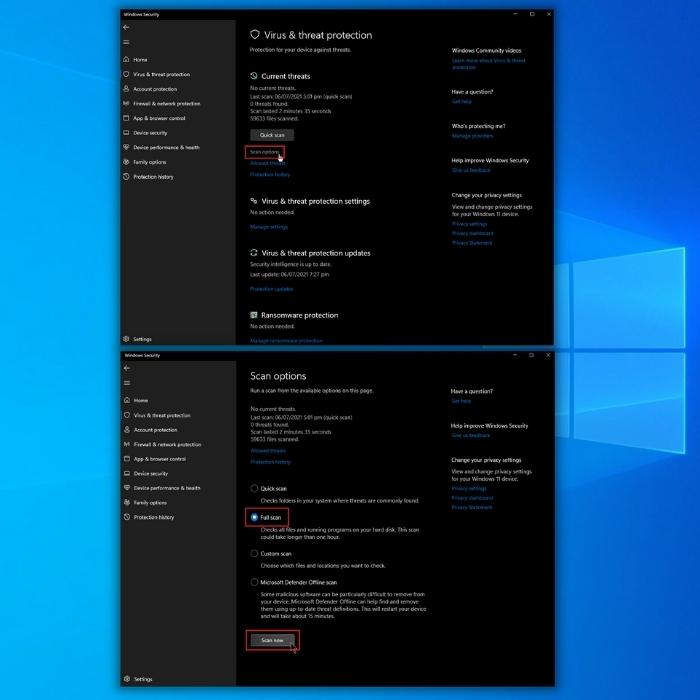Image resolution: width=700 pixels, height=700 pixels.
Task: Open Protection history link under Current threats in top window
Action: (x=270, y=175)
